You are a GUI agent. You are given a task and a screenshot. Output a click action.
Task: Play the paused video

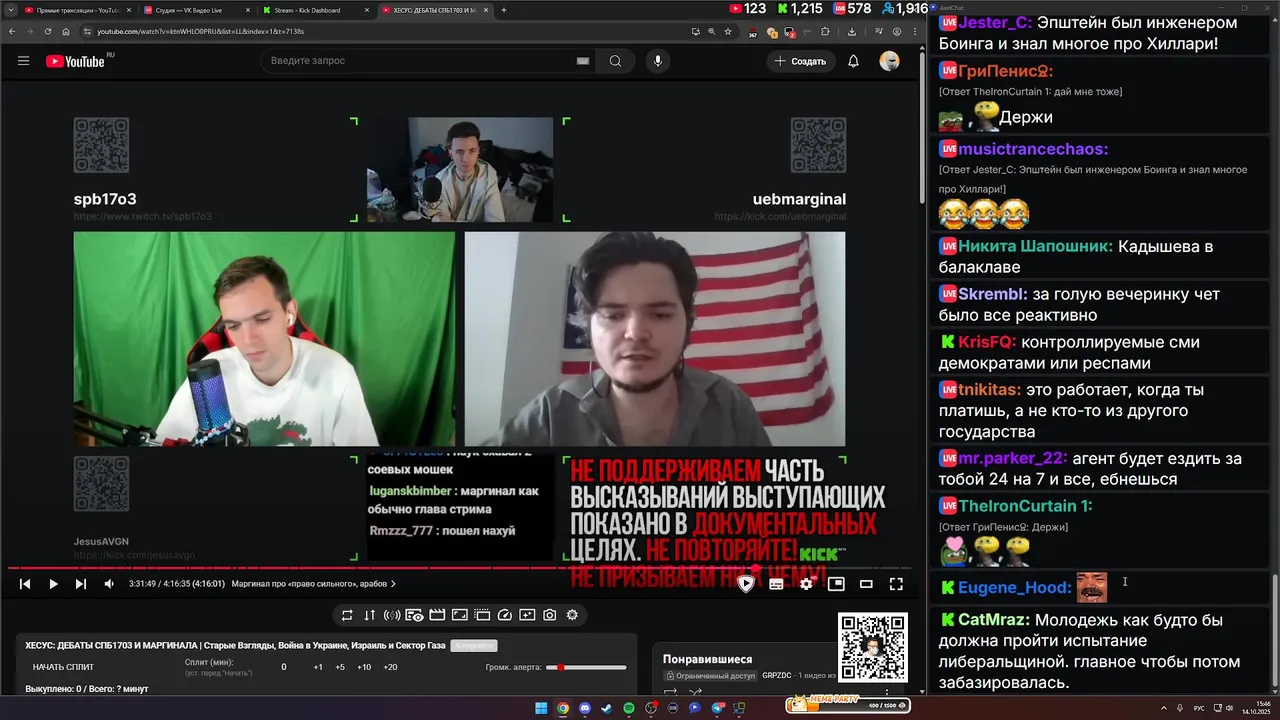click(x=53, y=584)
